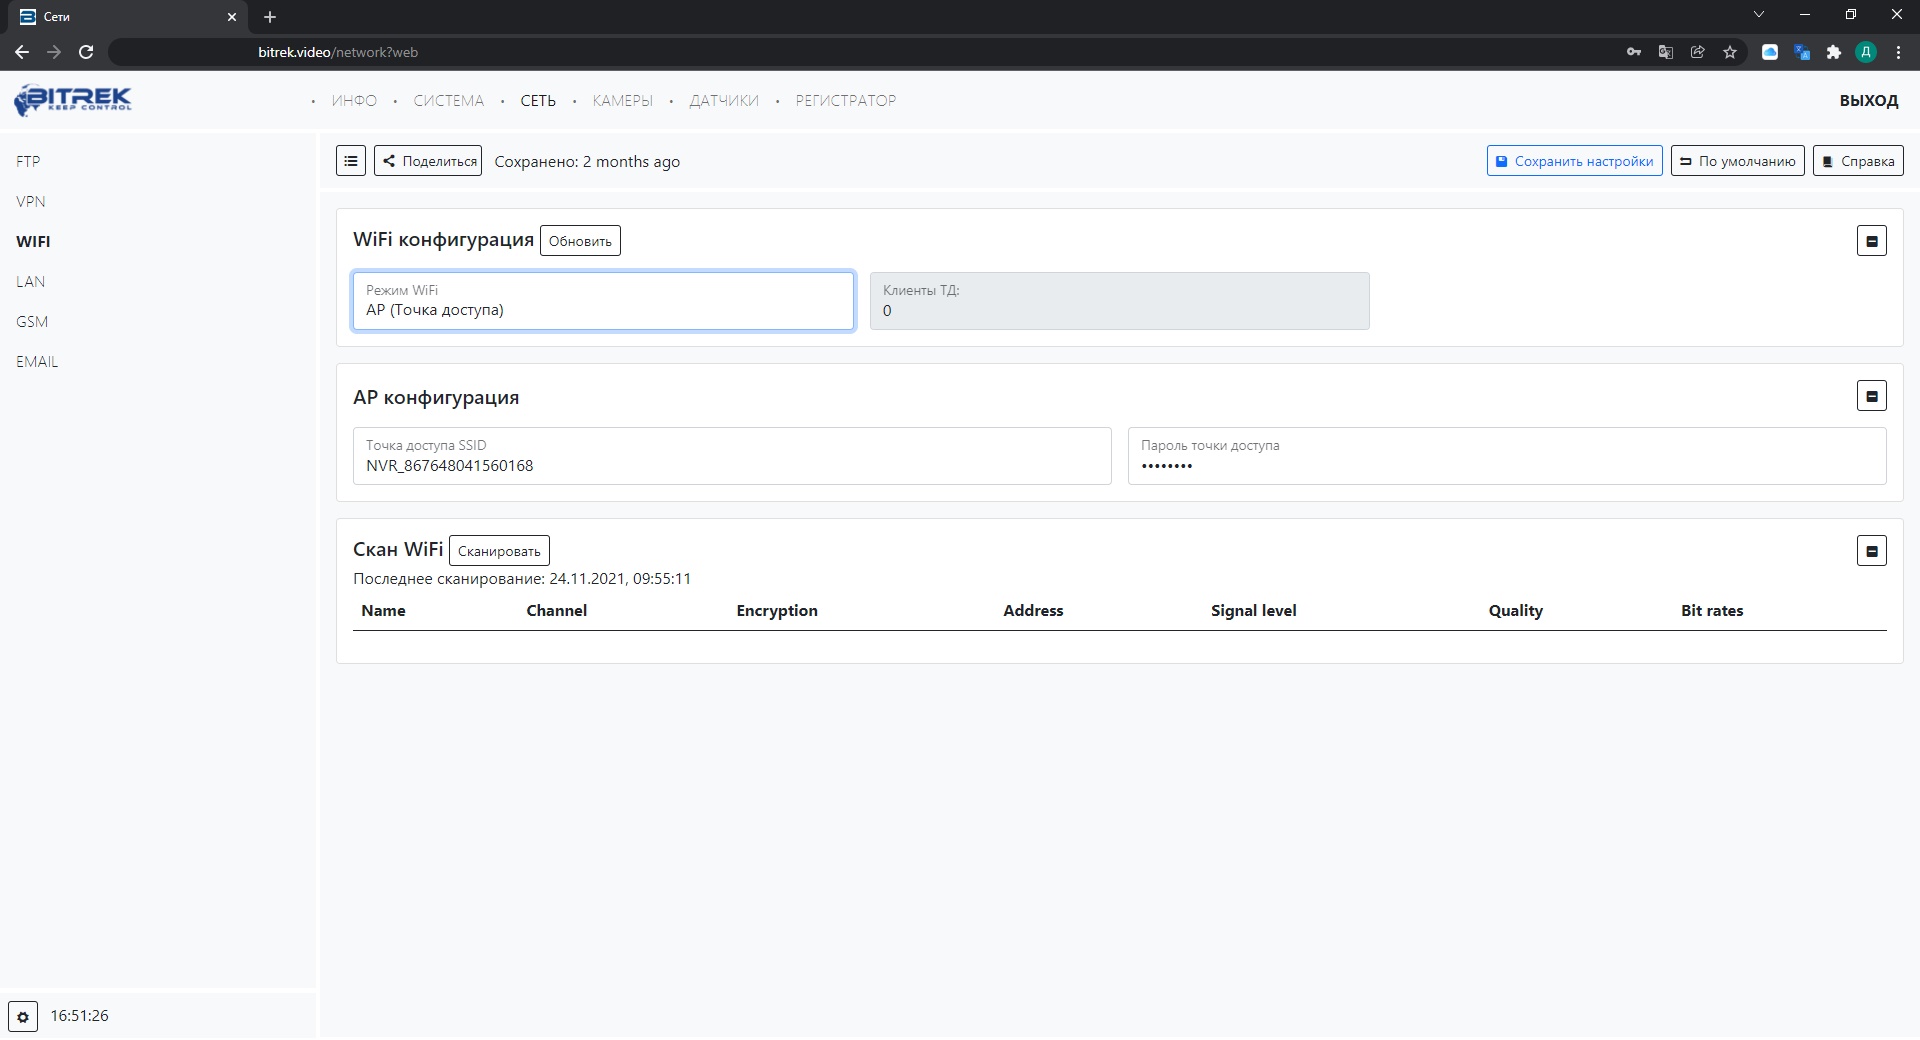
Task: Open the translate page icon
Action: tap(1666, 52)
